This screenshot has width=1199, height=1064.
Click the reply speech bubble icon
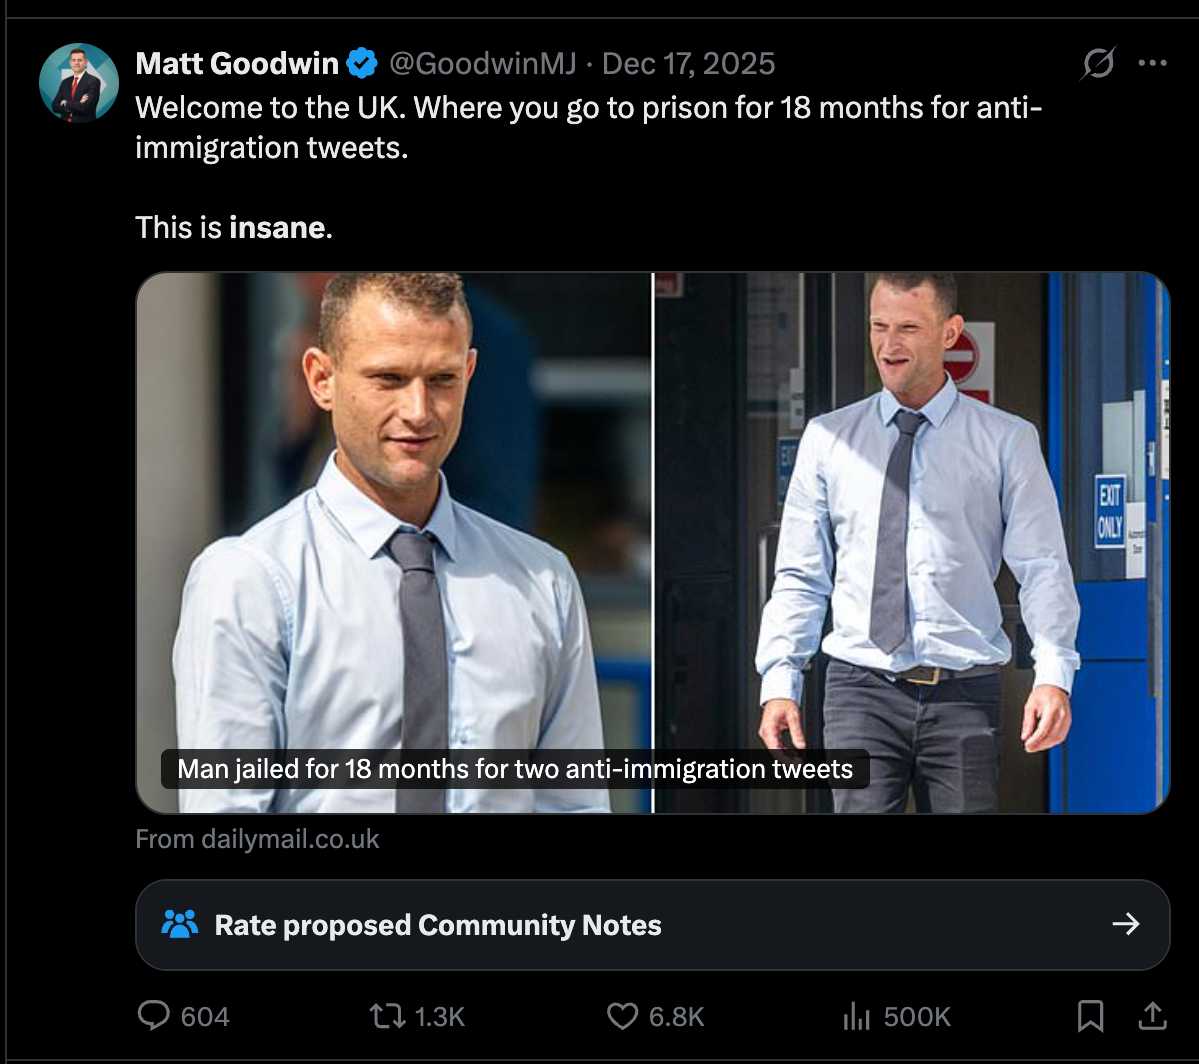(x=153, y=1017)
